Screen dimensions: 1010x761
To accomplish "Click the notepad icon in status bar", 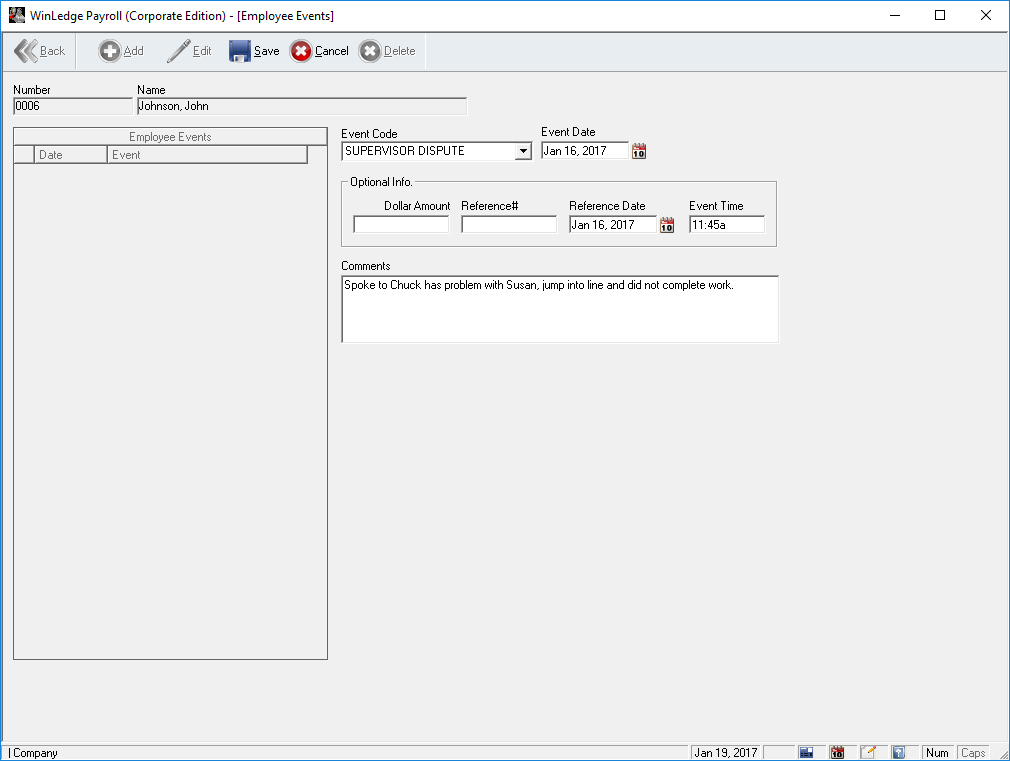I will [868, 752].
